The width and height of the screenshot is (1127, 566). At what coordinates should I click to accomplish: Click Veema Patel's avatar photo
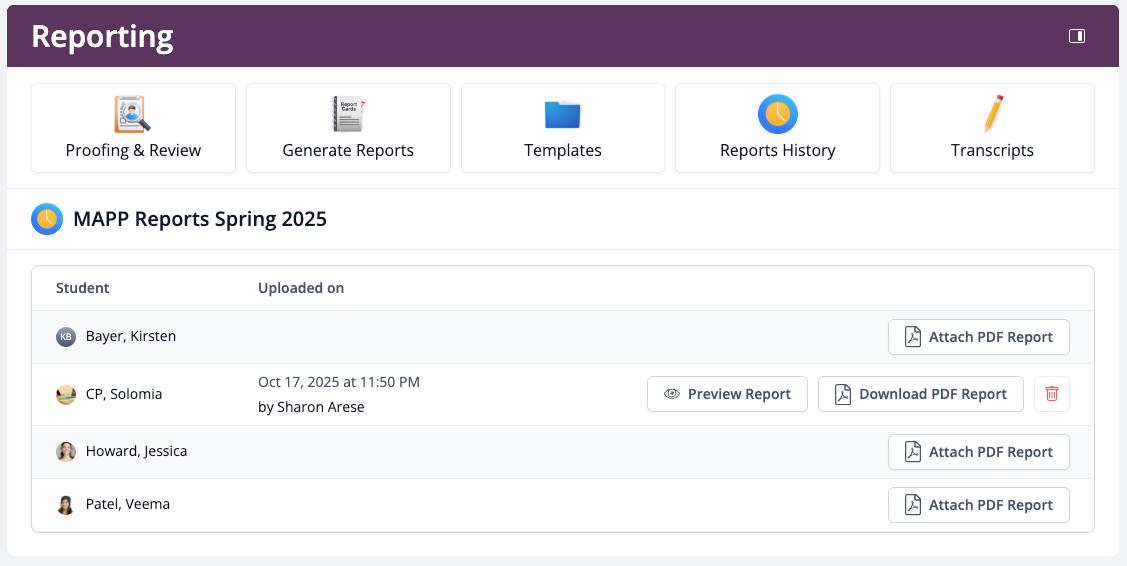[x=66, y=505]
